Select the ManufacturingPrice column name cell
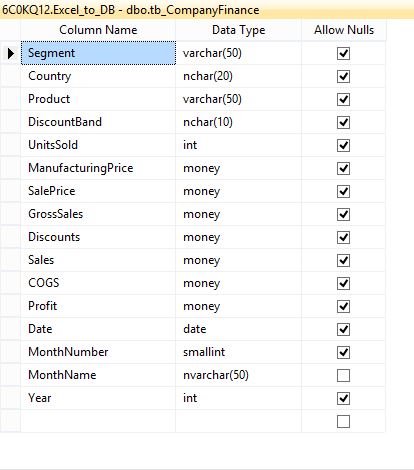Screen dimensions: 414x470 tap(98, 168)
